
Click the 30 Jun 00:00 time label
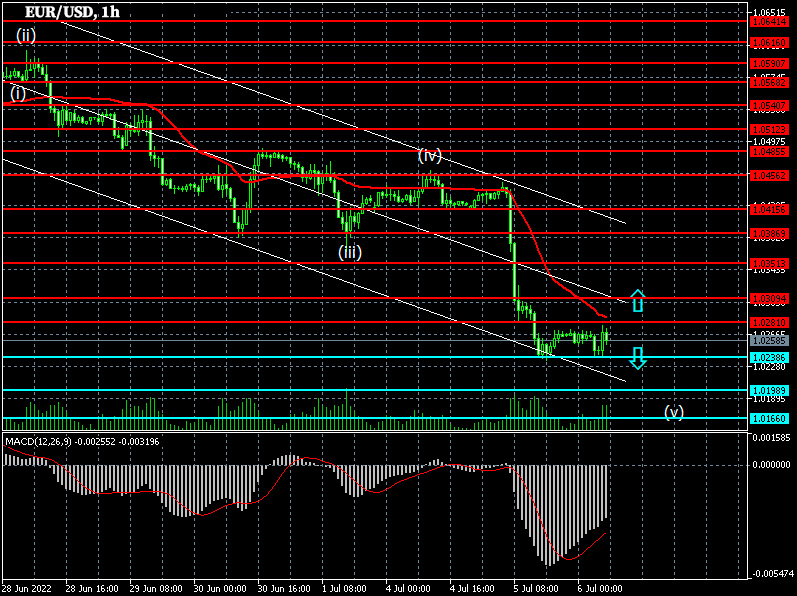tap(220, 588)
